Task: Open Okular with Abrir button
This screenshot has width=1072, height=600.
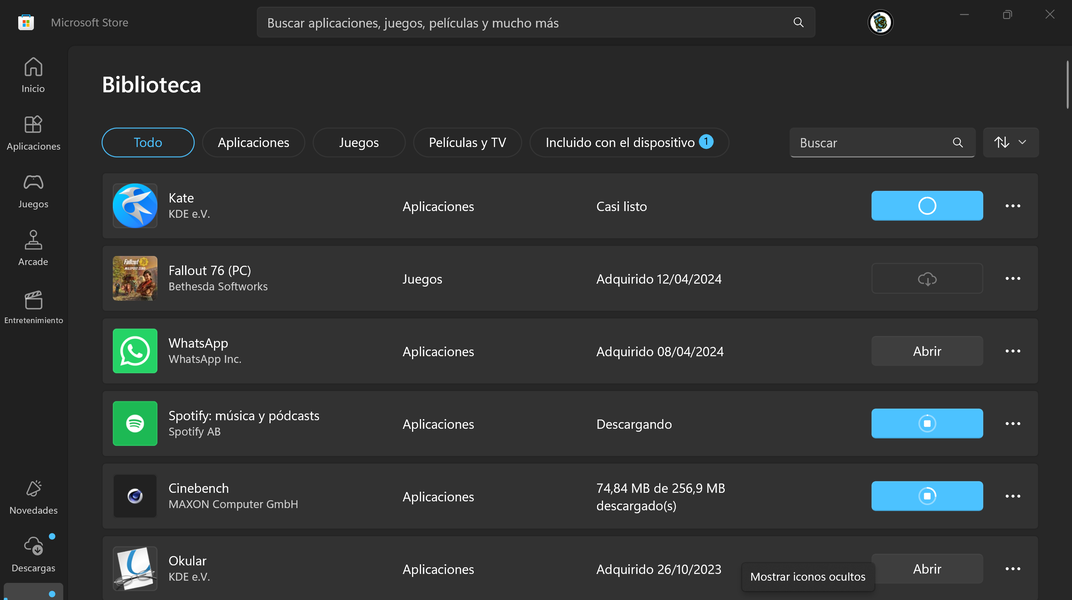Action: click(927, 569)
